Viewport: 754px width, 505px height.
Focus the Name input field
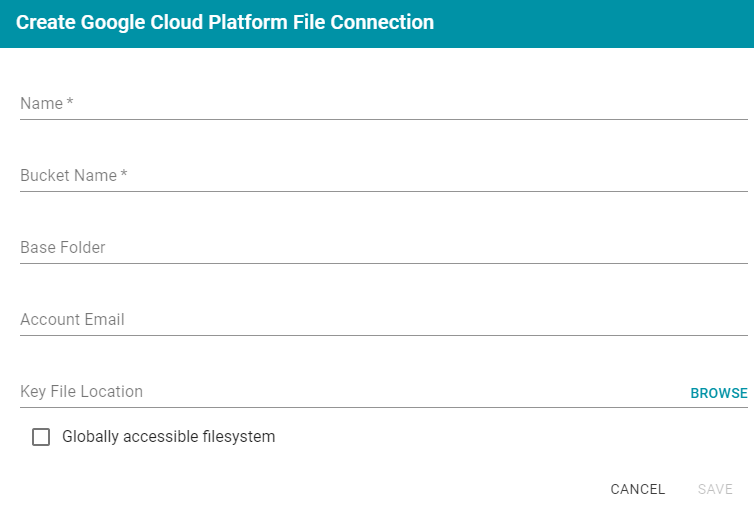[x=384, y=103]
